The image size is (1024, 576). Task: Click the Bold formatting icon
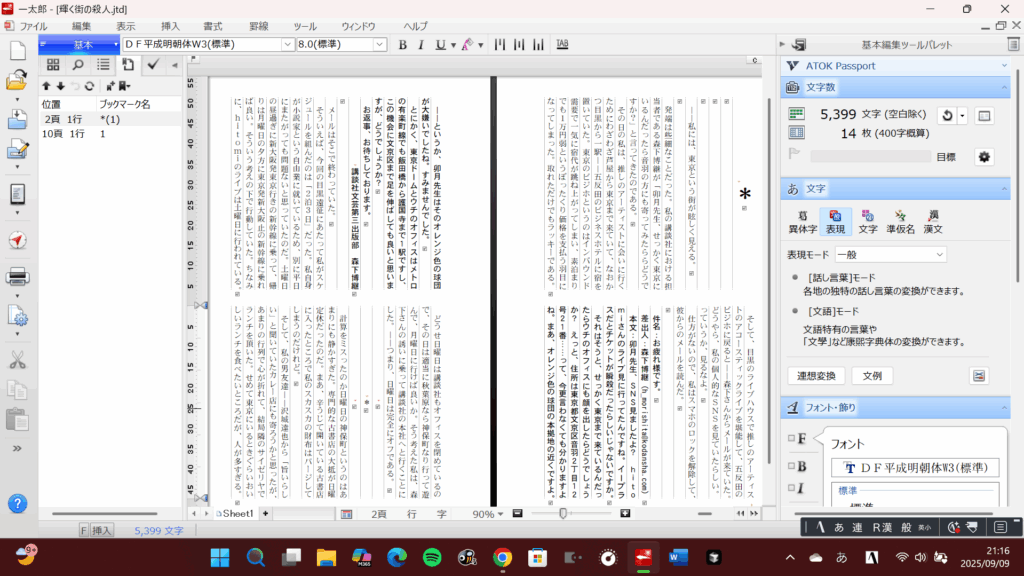pyautogui.click(x=403, y=45)
